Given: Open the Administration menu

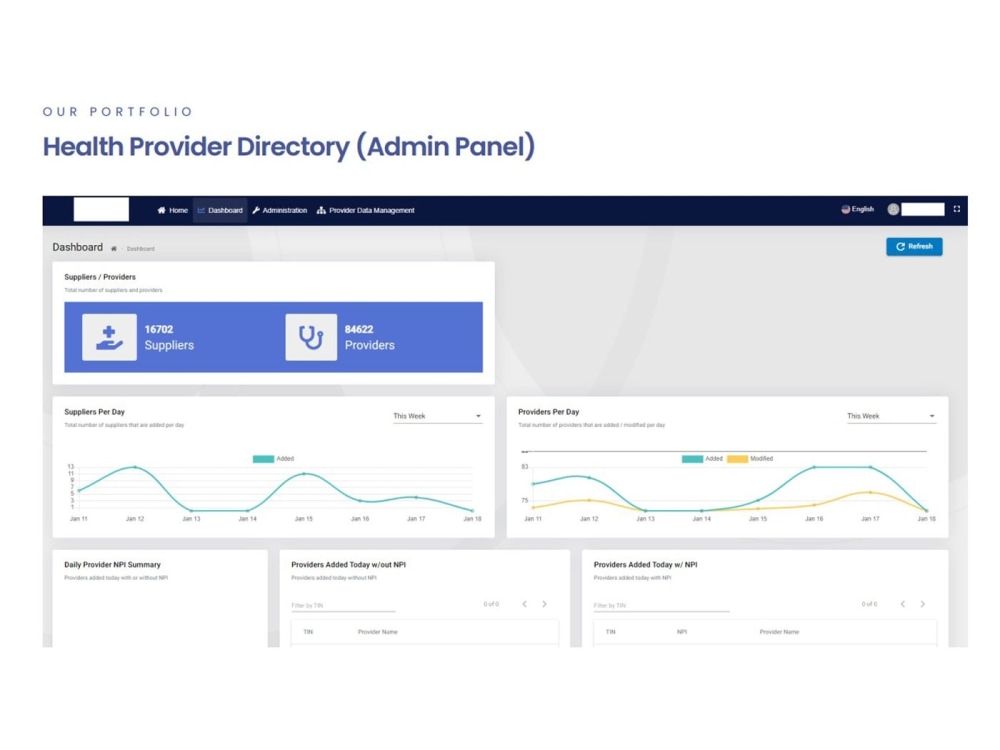Looking at the screenshot, I should point(283,210).
